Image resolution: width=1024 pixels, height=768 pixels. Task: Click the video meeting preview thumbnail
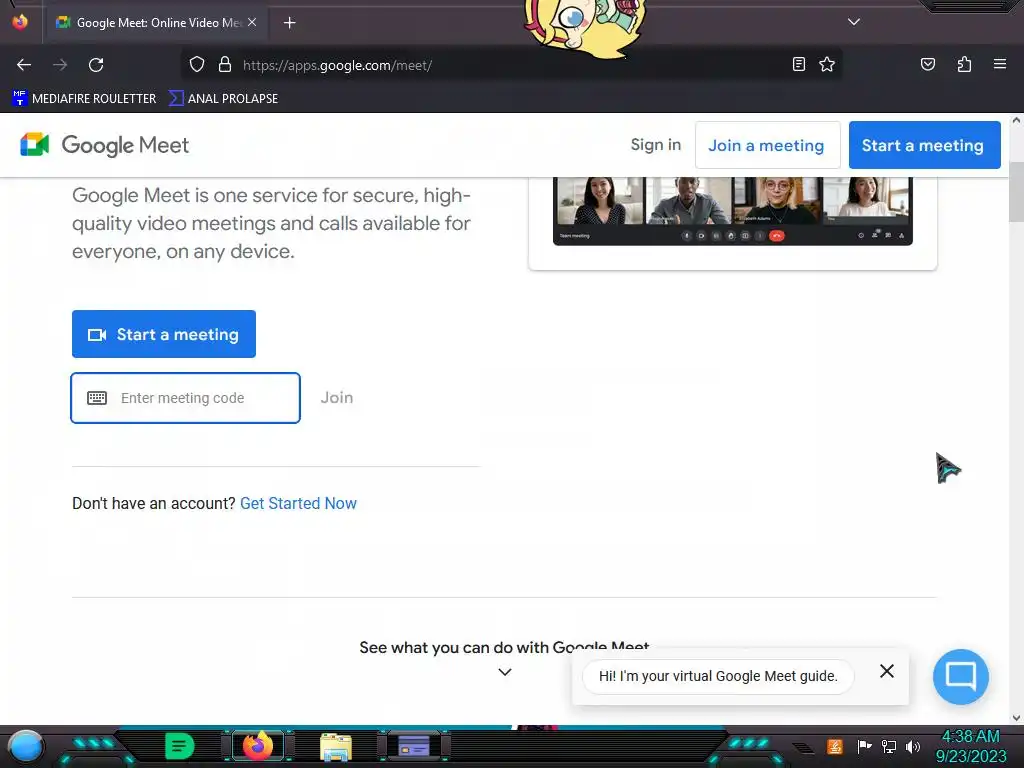pos(733,210)
